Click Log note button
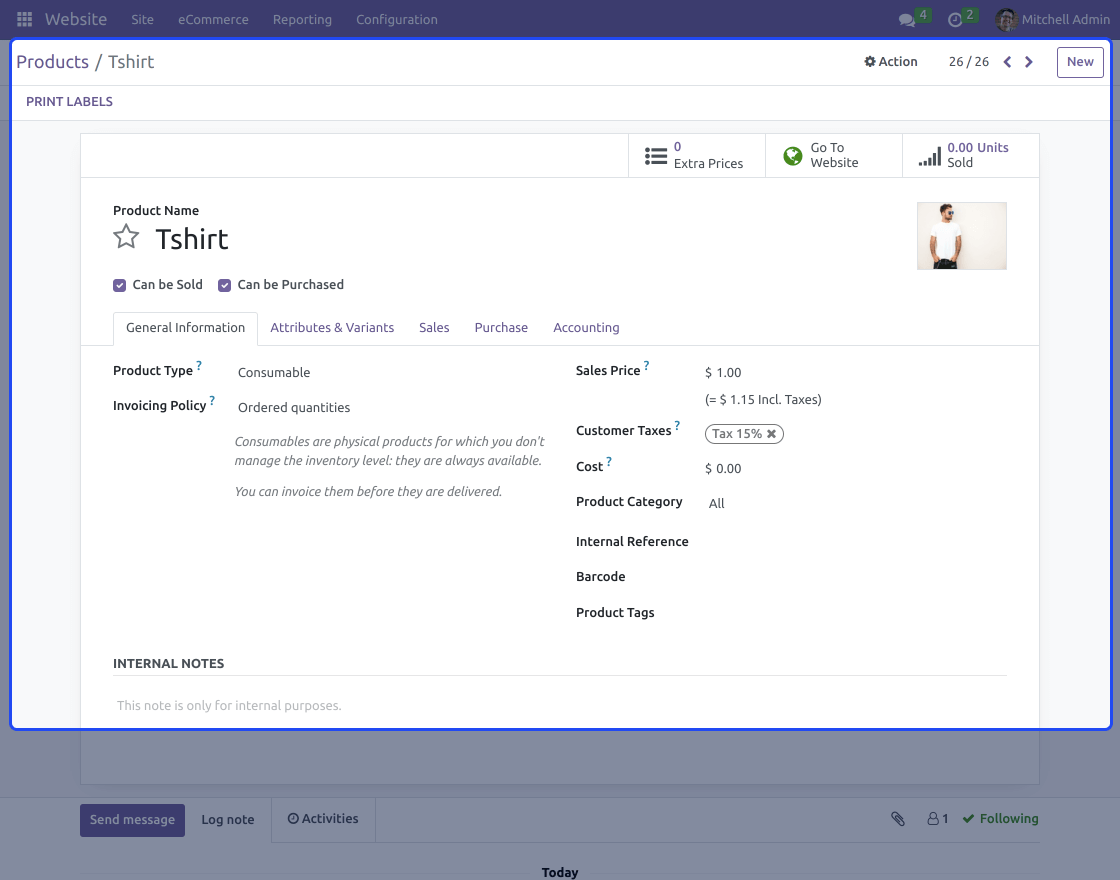Screen dimensions: 1120x880 (228, 820)
